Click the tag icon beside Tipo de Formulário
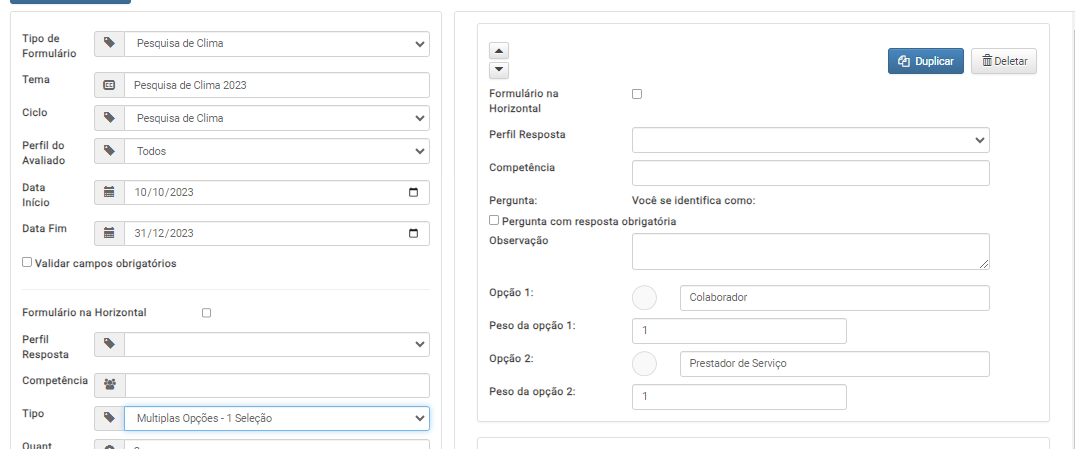The width and height of the screenshot is (1075, 449). (109, 43)
